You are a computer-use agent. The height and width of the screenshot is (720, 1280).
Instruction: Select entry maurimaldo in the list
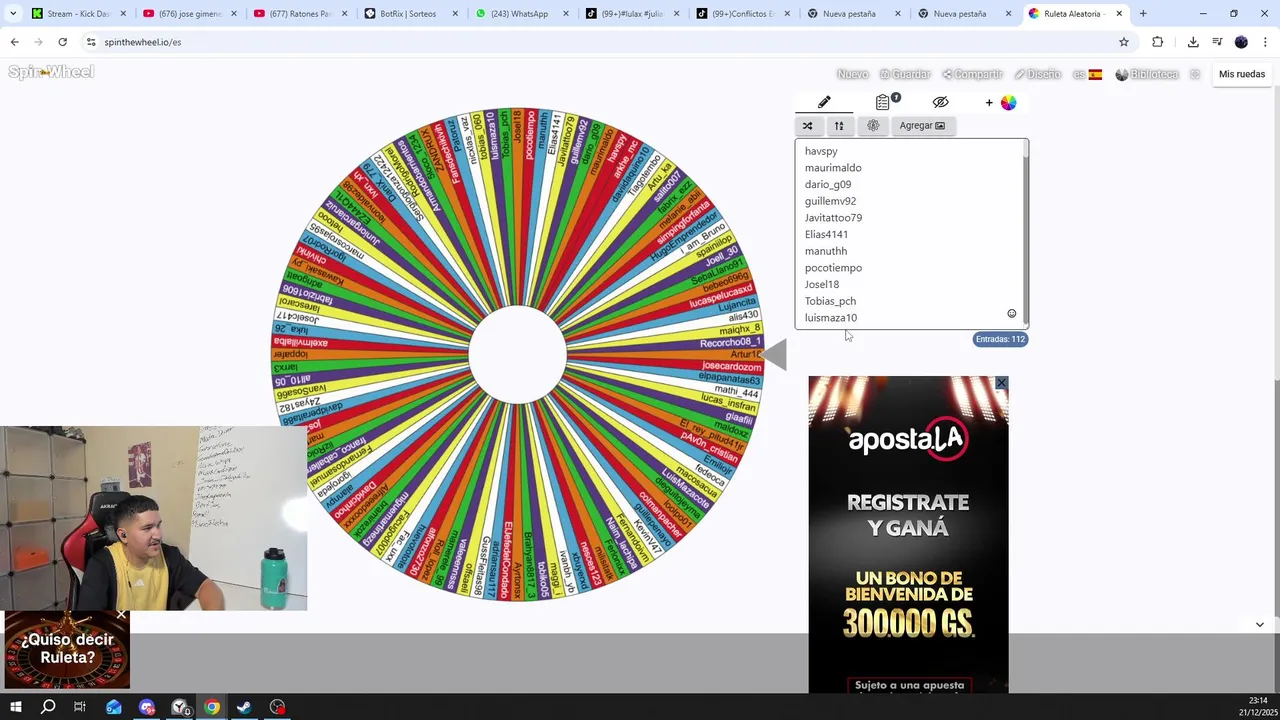833,168
